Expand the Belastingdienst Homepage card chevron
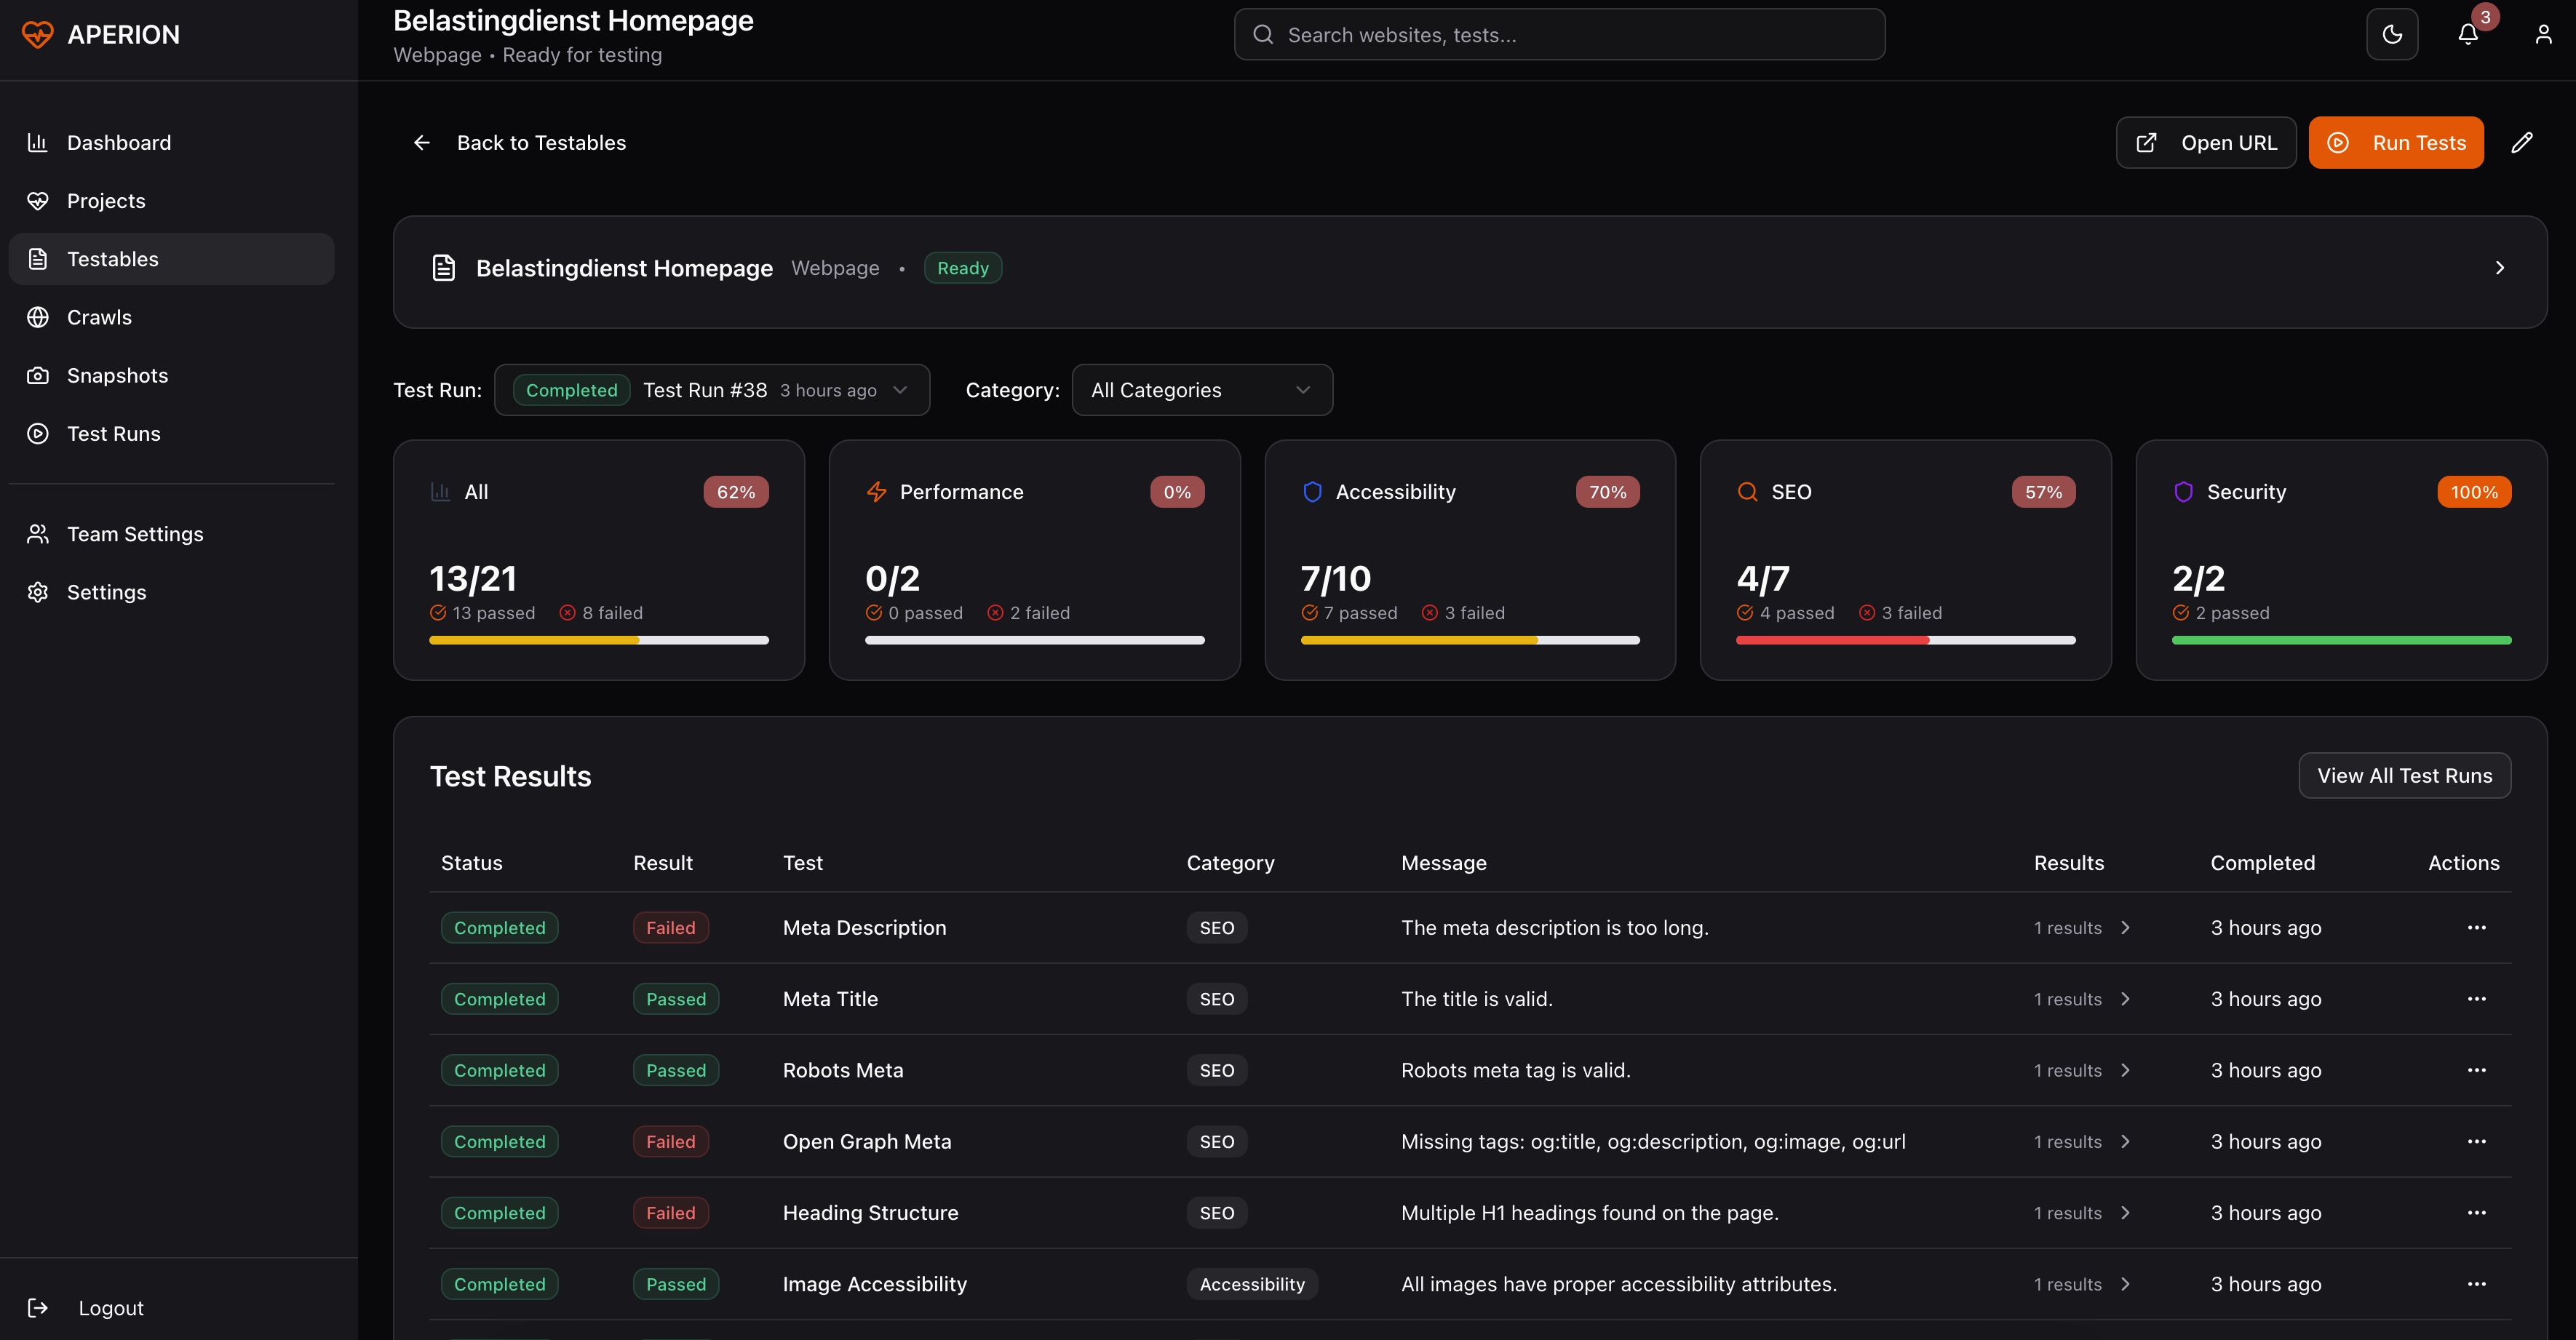 coord(2499,268)
